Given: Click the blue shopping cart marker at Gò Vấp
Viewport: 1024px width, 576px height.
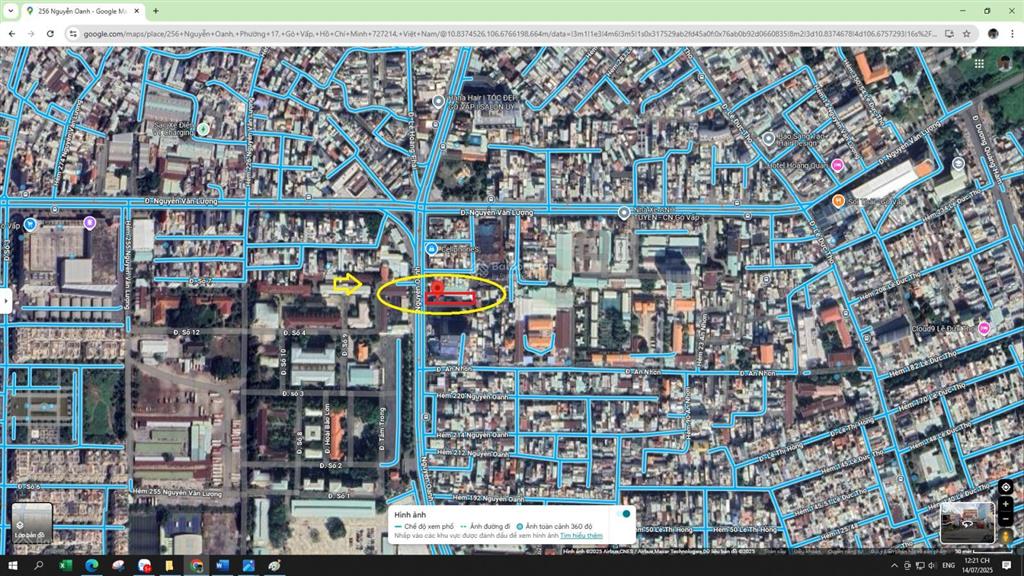Looking at the screenshot, I should (29, 225).
